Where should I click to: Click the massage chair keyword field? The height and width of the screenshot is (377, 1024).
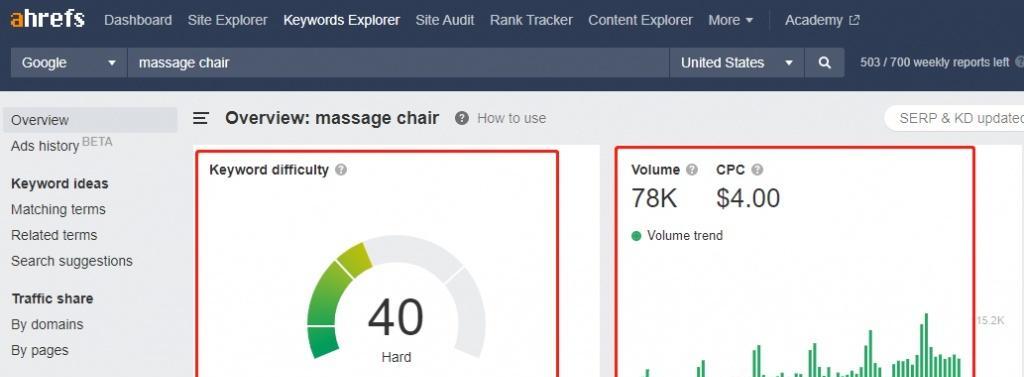point(398,63)
